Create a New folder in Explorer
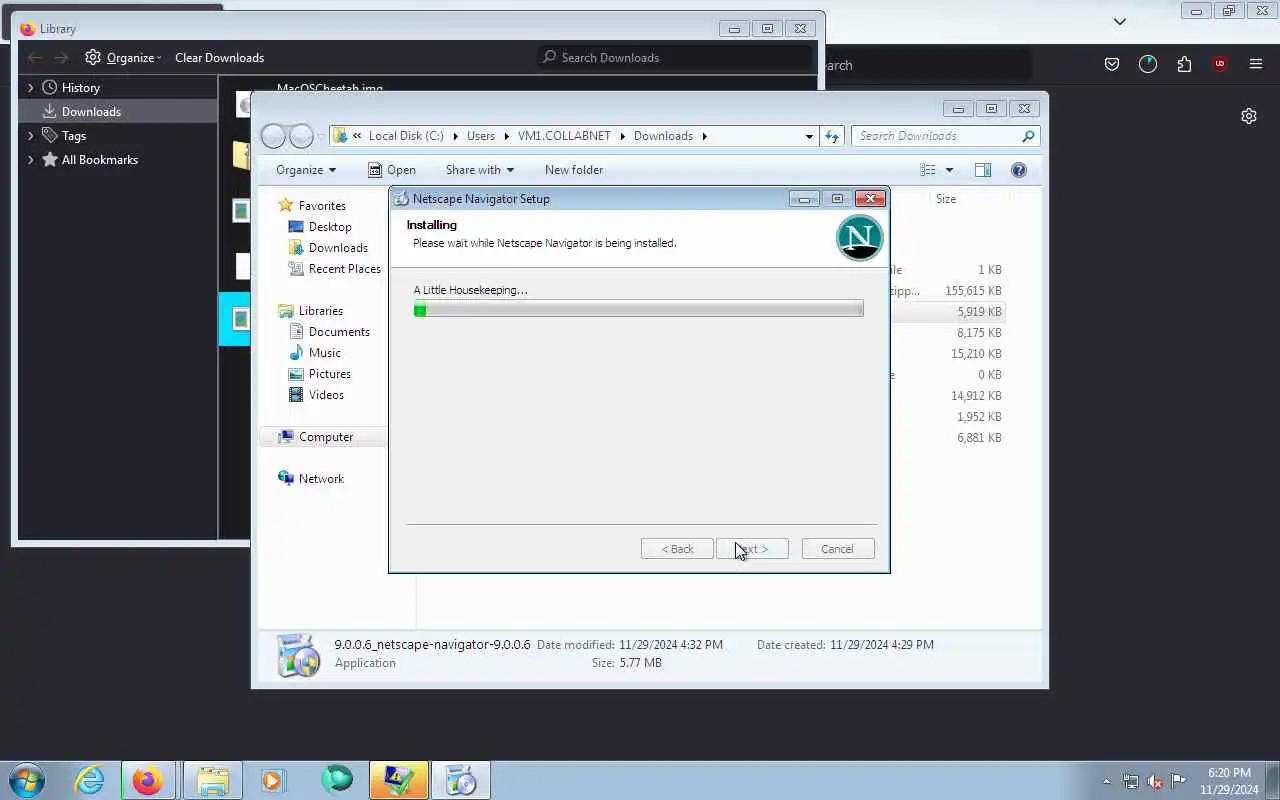The image size is (1280, 800). point(574,170)
